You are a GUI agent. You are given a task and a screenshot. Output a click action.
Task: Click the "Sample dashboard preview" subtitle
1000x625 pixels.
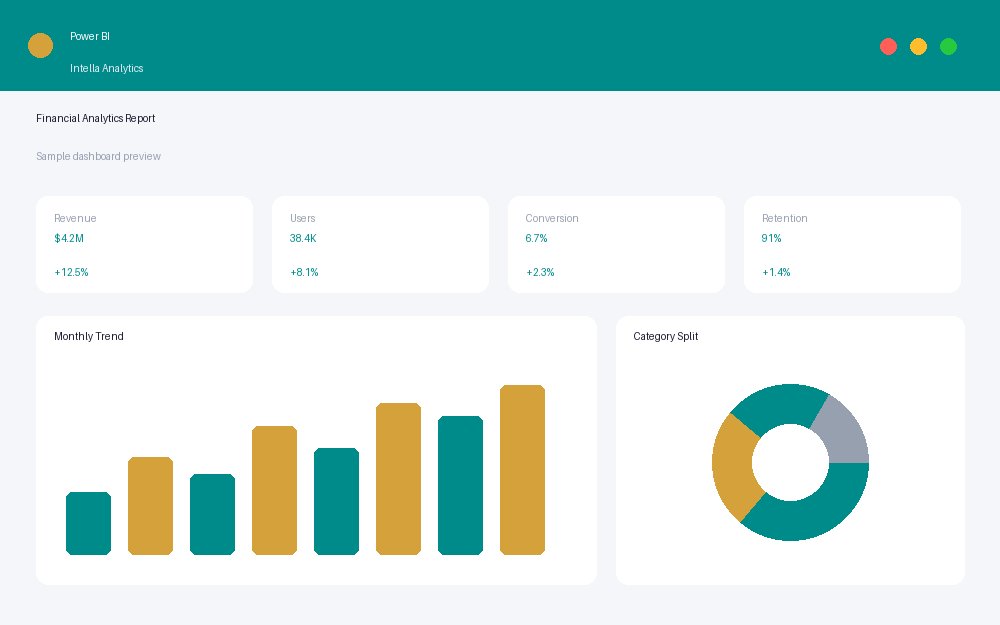pyautogui.click(x=98, y=156)
